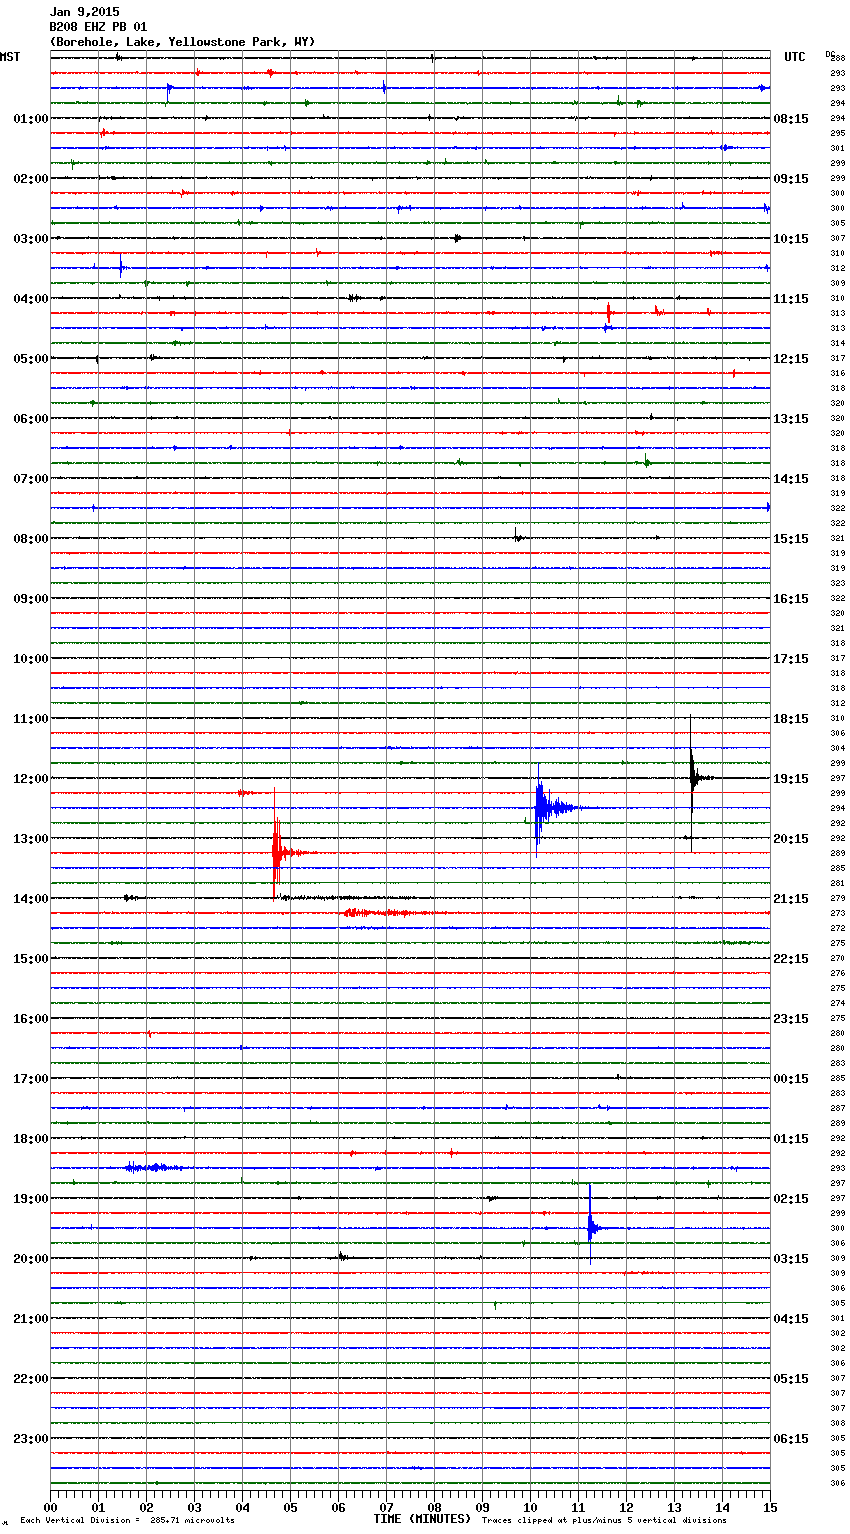The height and width of the screenshot is (1534, 850).
Task: Click the location line "(Borehole, Lake, Yellowstone Park, WY)"
Action: click(x=182, y=42)
